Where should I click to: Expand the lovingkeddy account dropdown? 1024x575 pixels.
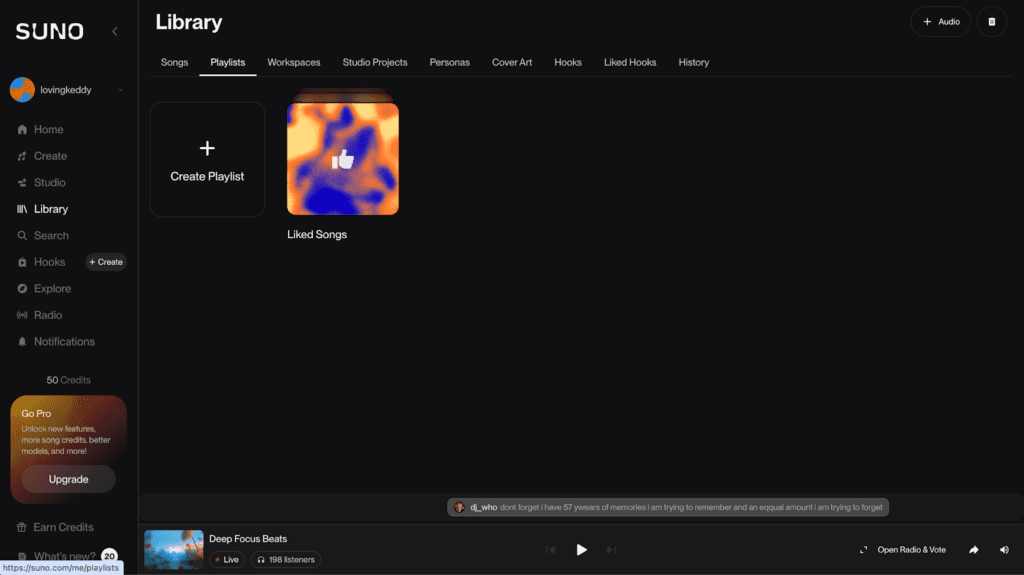[120, 90]
